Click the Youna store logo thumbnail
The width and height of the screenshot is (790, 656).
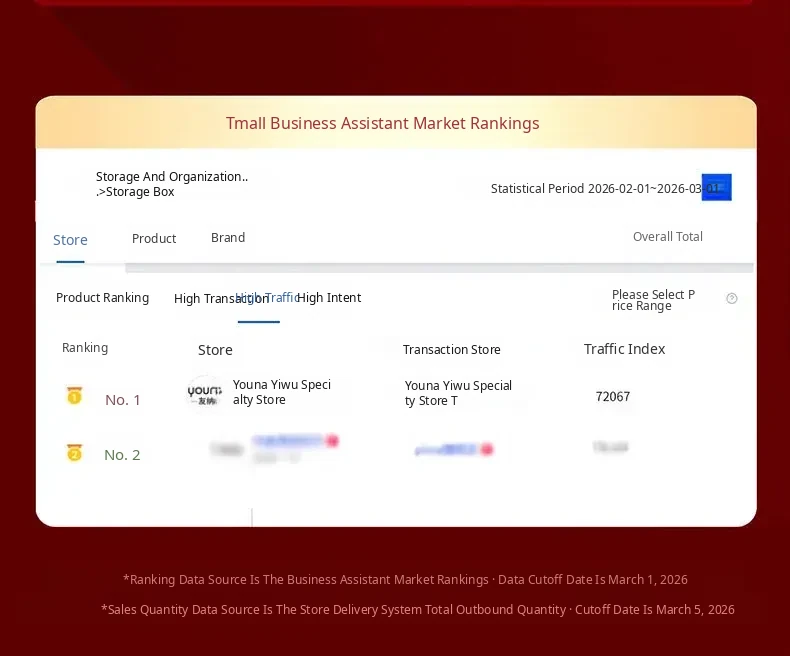point(205,393)
